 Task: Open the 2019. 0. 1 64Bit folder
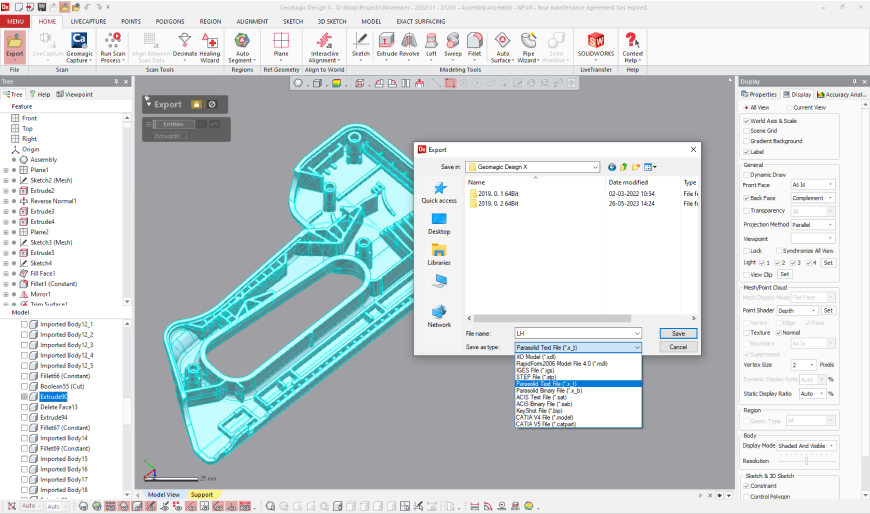498,194
